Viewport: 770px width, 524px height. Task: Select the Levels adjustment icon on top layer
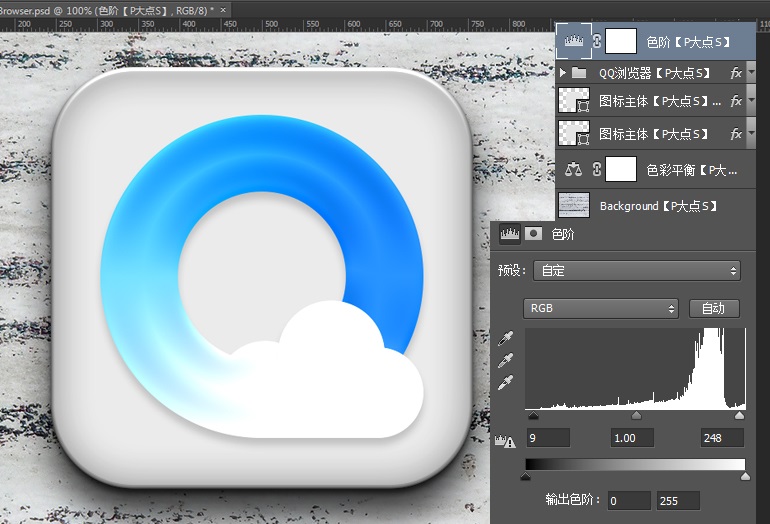click(x=574, y=41)
